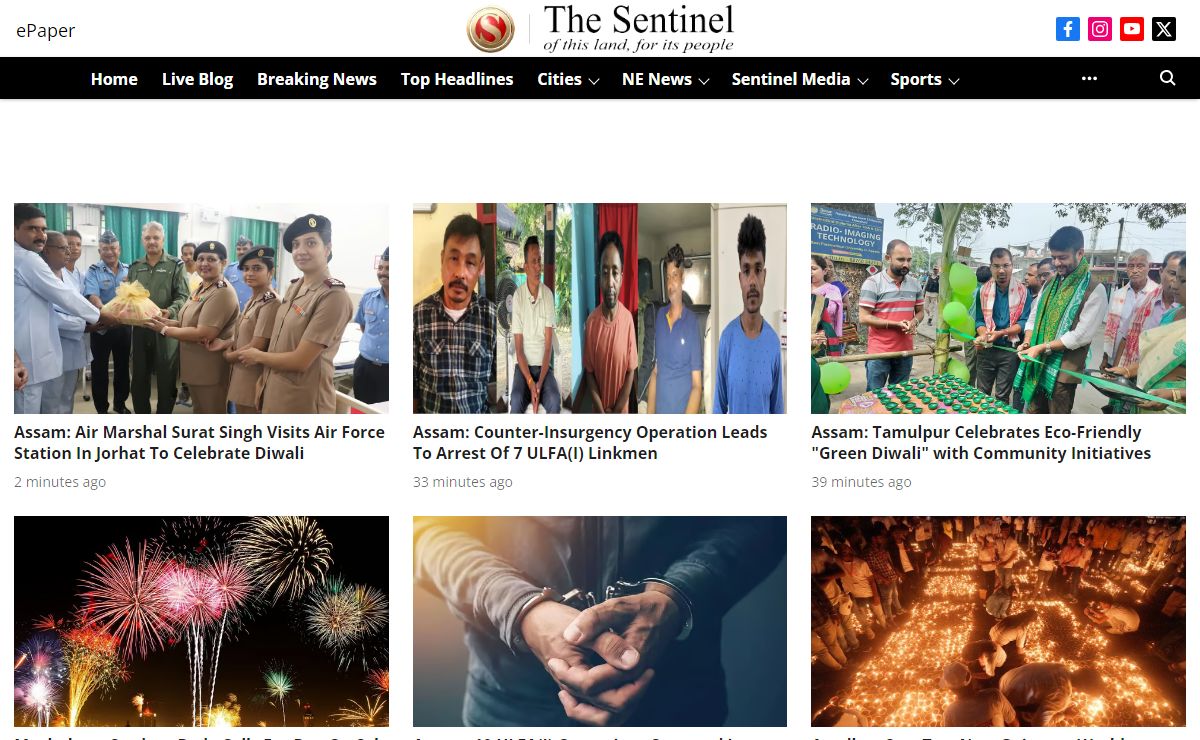Open The Sentinel Instagram icon
This screenshot has height=740, width=1200.
click(1100, 29)
